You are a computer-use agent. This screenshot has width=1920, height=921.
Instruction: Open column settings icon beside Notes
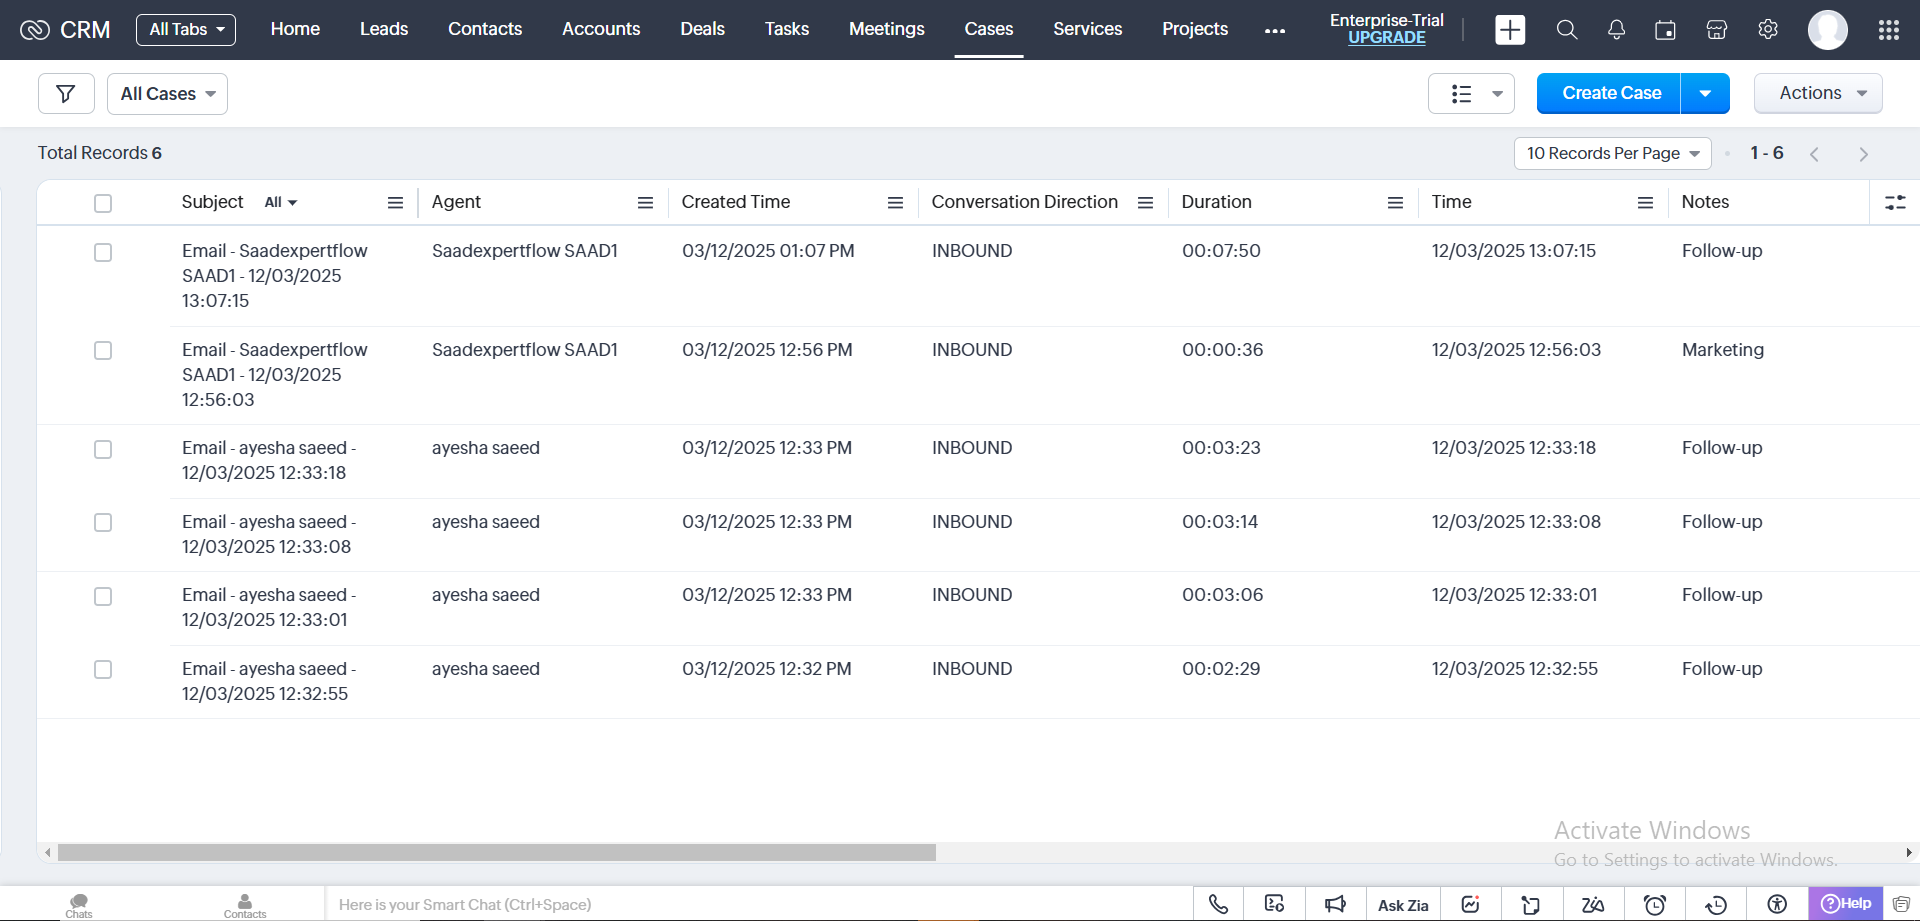coord(1895,203)
